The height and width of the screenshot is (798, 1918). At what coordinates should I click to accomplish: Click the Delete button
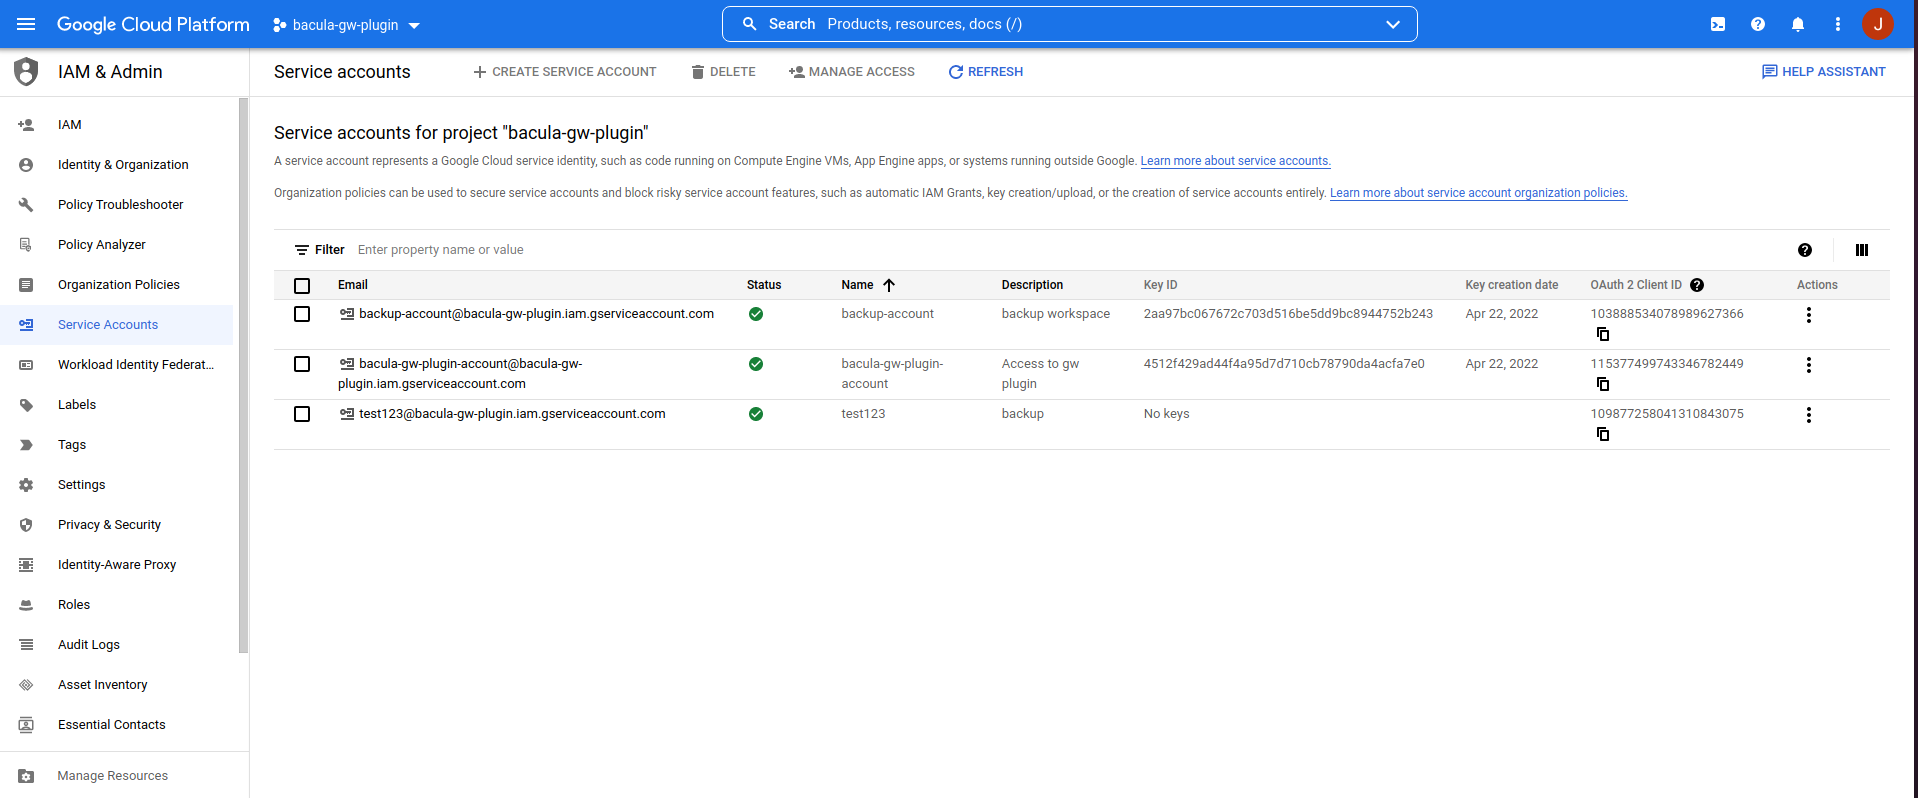point(723,72)
